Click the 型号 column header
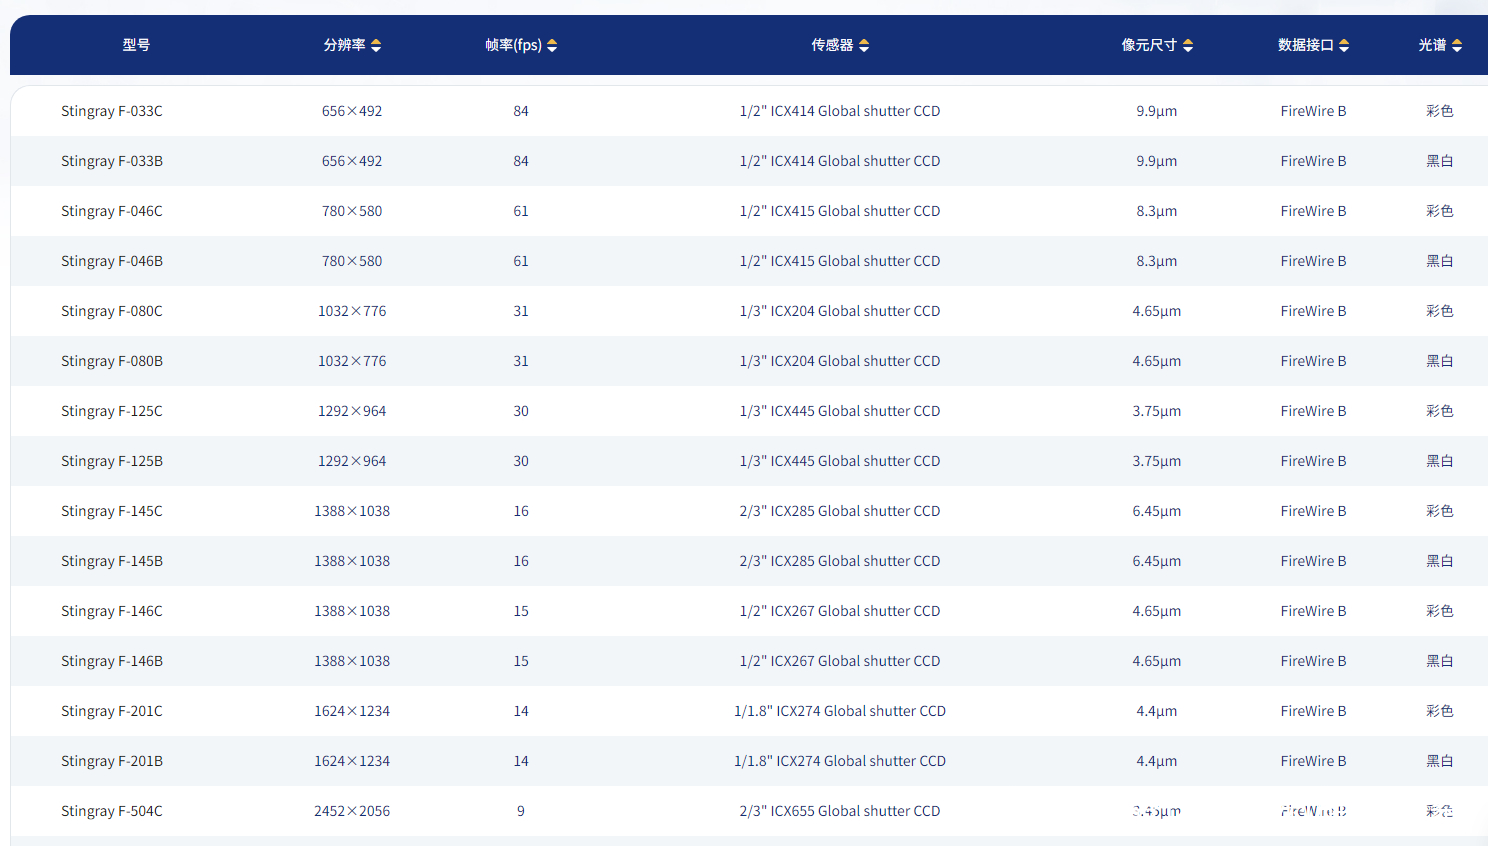 point(136,45)
